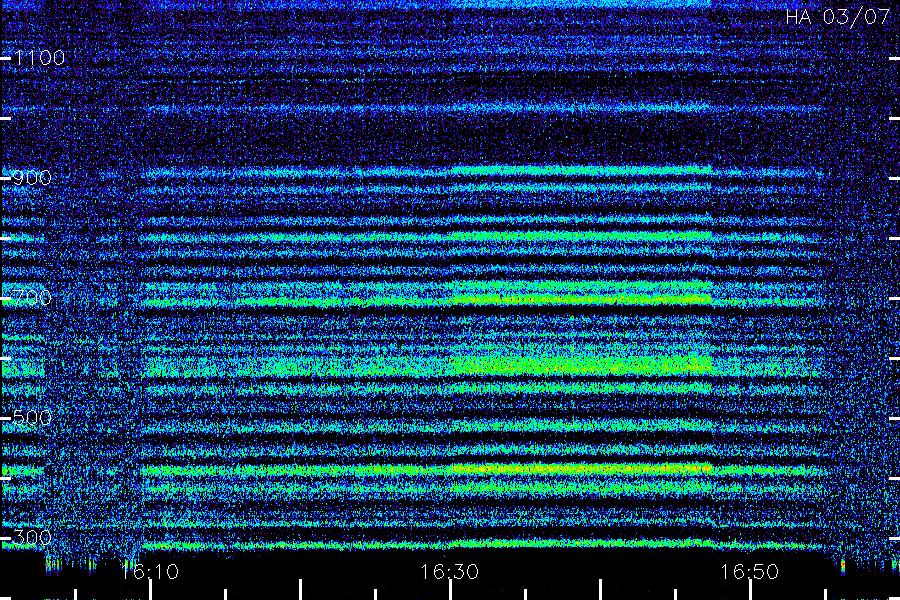Click the 300 frequency axis label
This screenshot has width=900, height=600.
pos(32,538)
